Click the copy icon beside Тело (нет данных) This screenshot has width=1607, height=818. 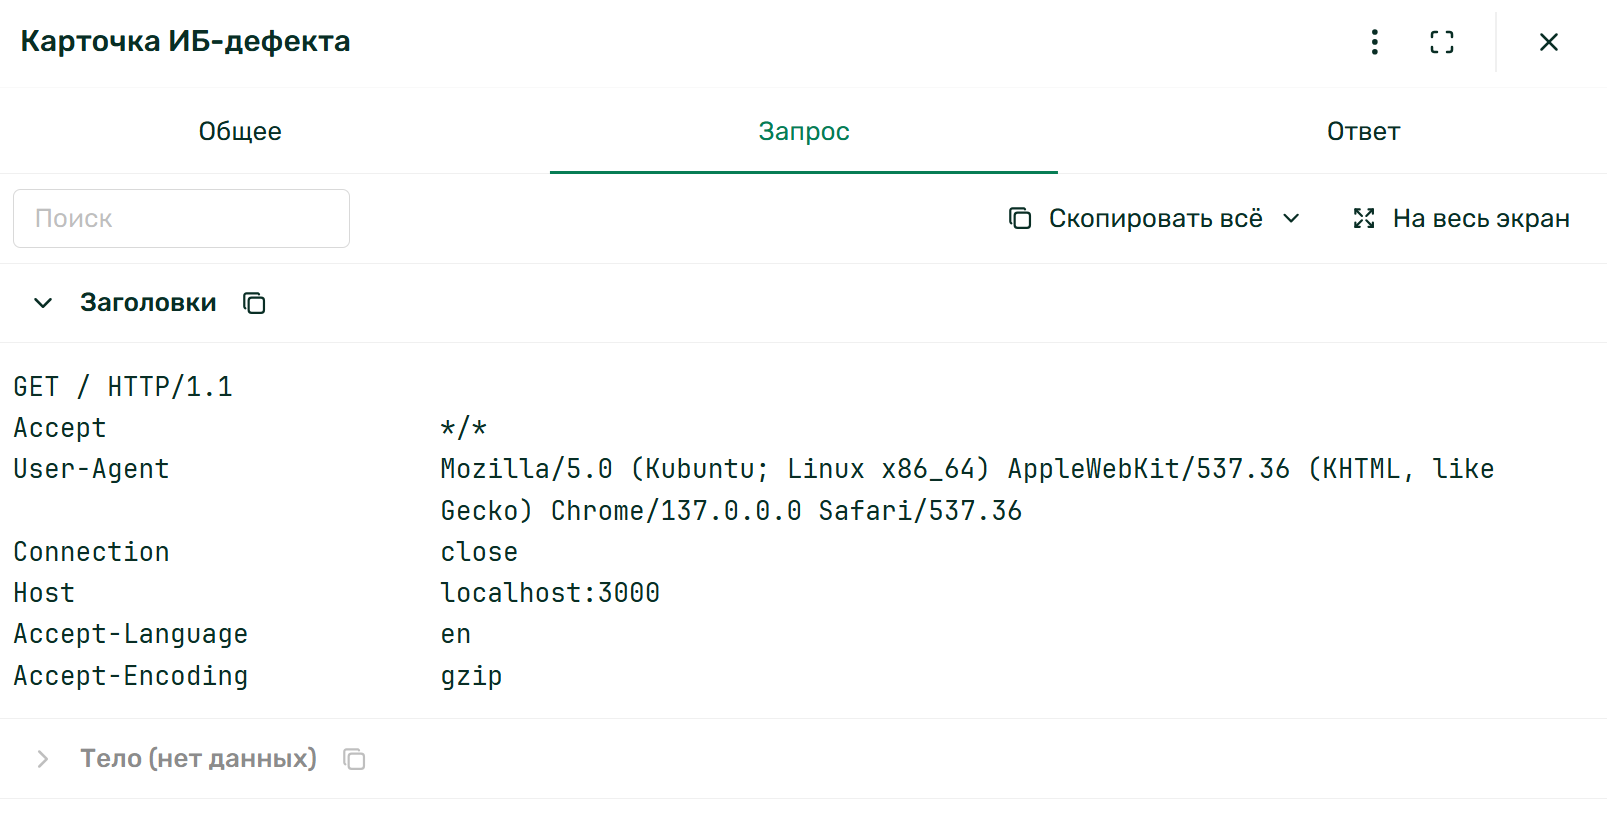point(354,759)
